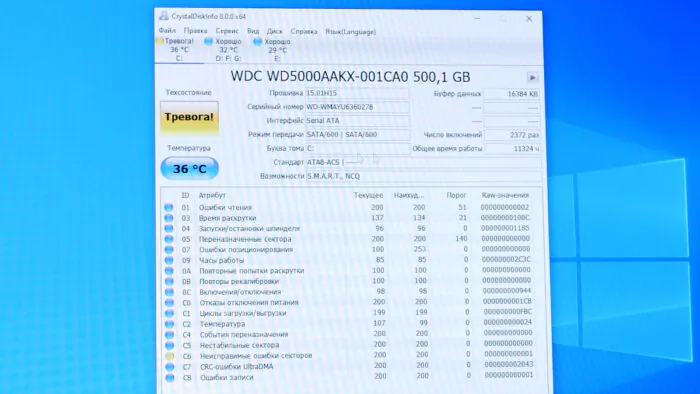Click the Возможности field S.M.A.R.T., NCQ
This screenshot has height=394, width=700.
[x=424, y=176]
